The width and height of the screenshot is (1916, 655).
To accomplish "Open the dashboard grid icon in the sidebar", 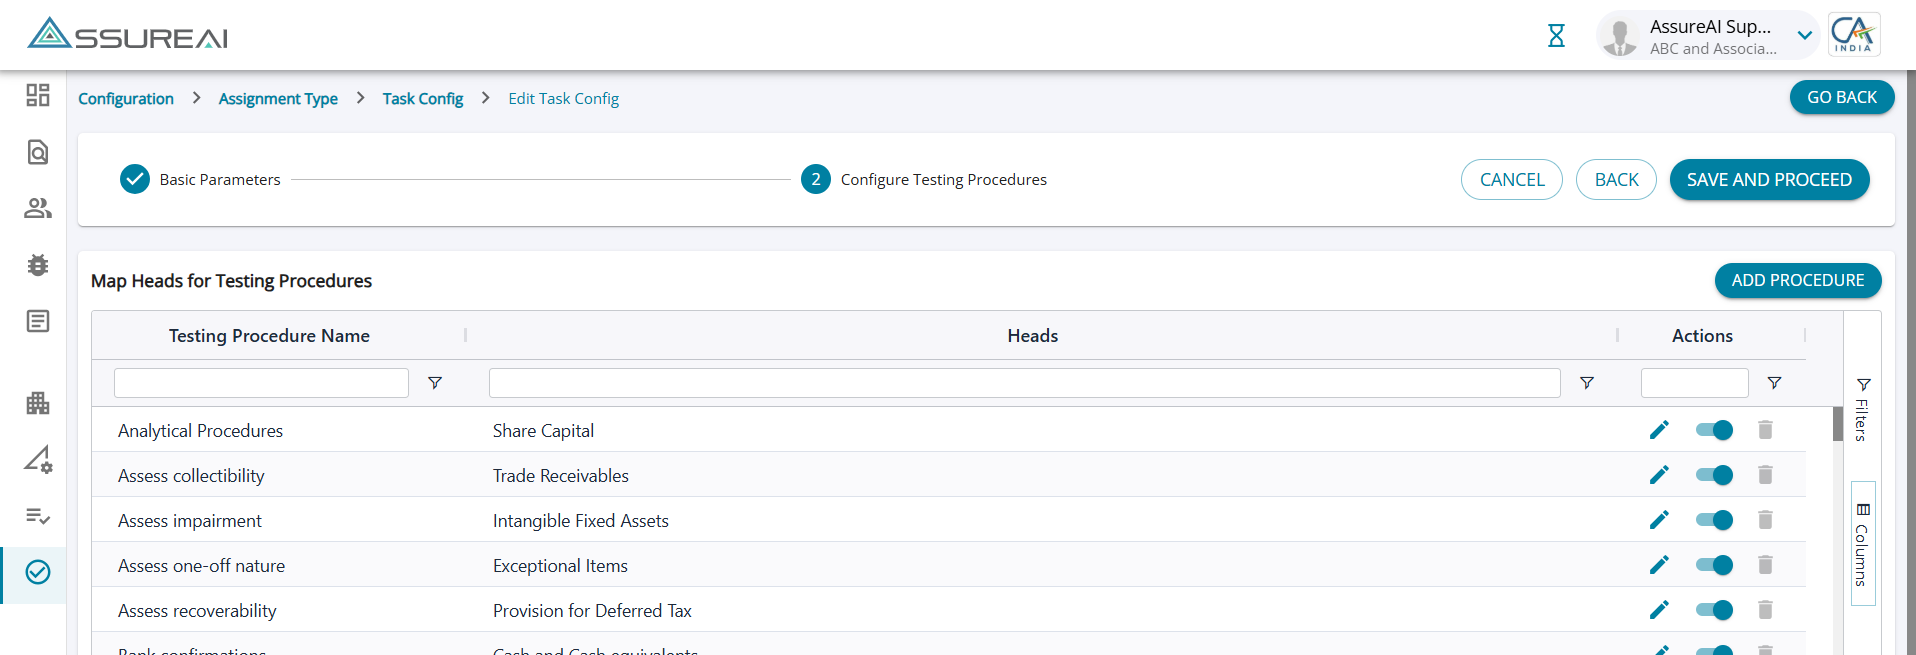I will click(38, 95).
